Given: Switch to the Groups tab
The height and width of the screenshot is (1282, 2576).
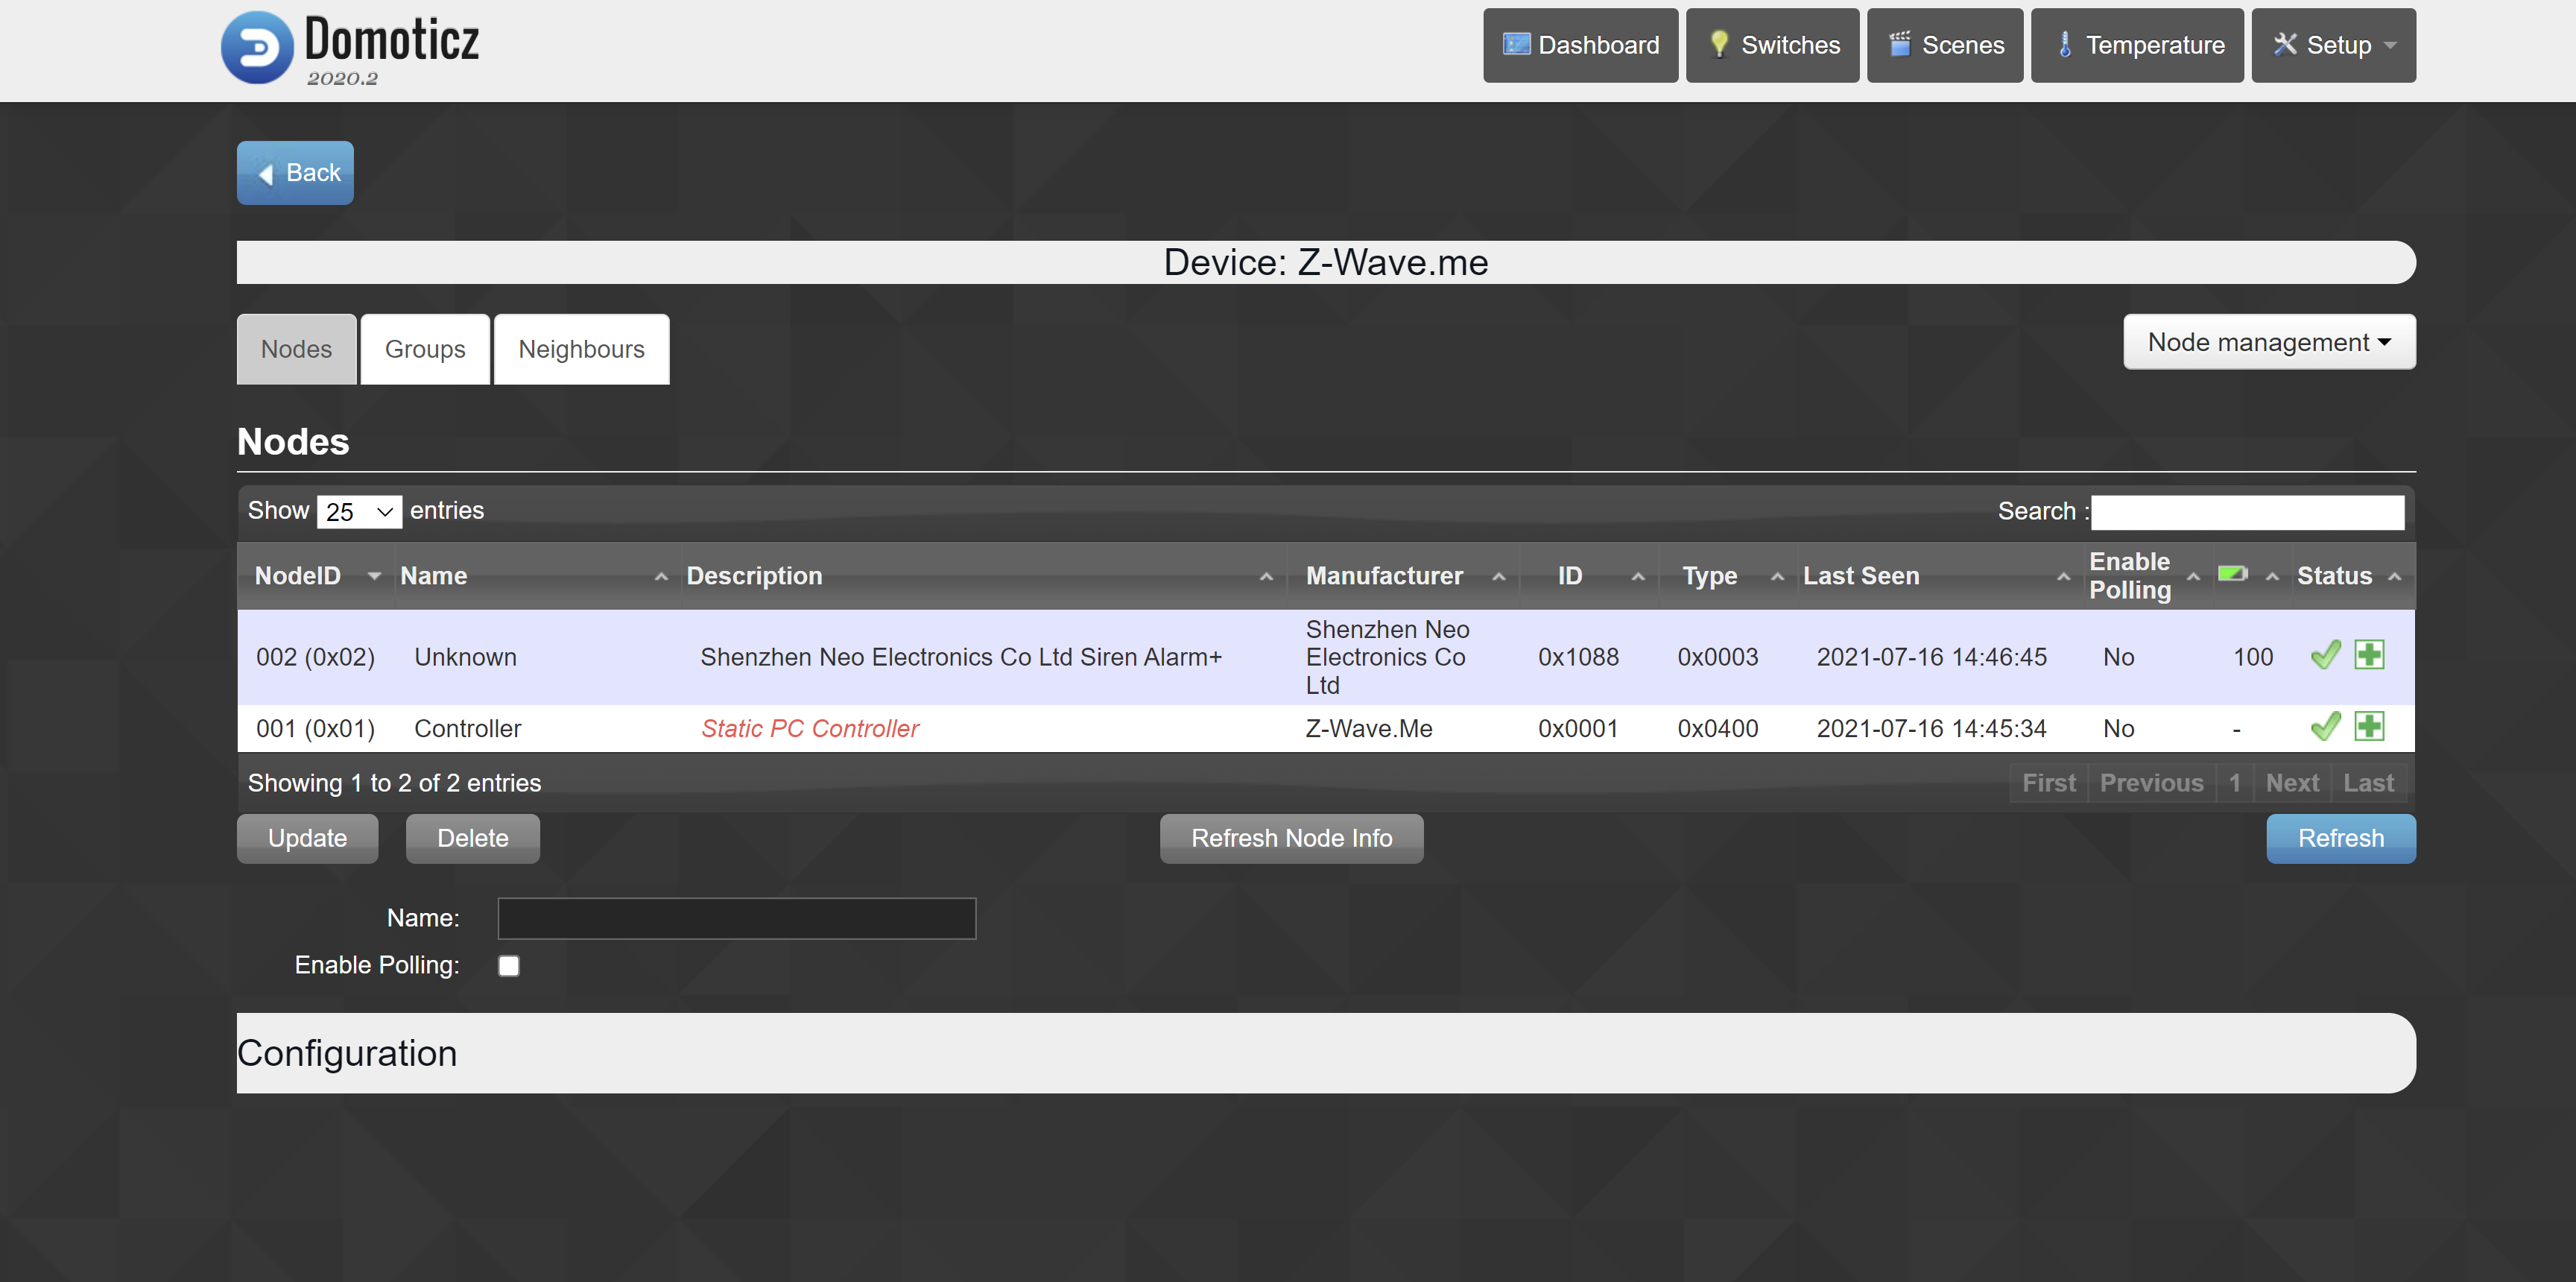Looking at the screenshot, I should [425, 349].
